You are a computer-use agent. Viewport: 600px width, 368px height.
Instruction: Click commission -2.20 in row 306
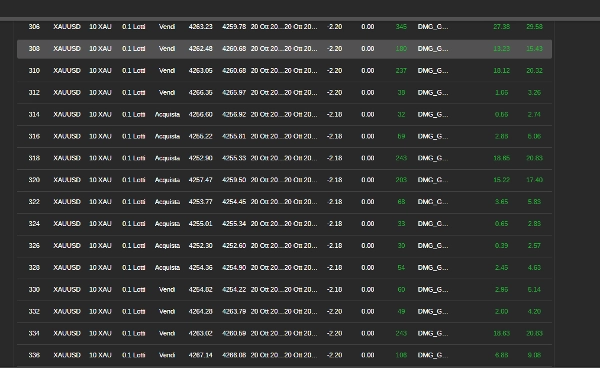click(x=334, y=27)
